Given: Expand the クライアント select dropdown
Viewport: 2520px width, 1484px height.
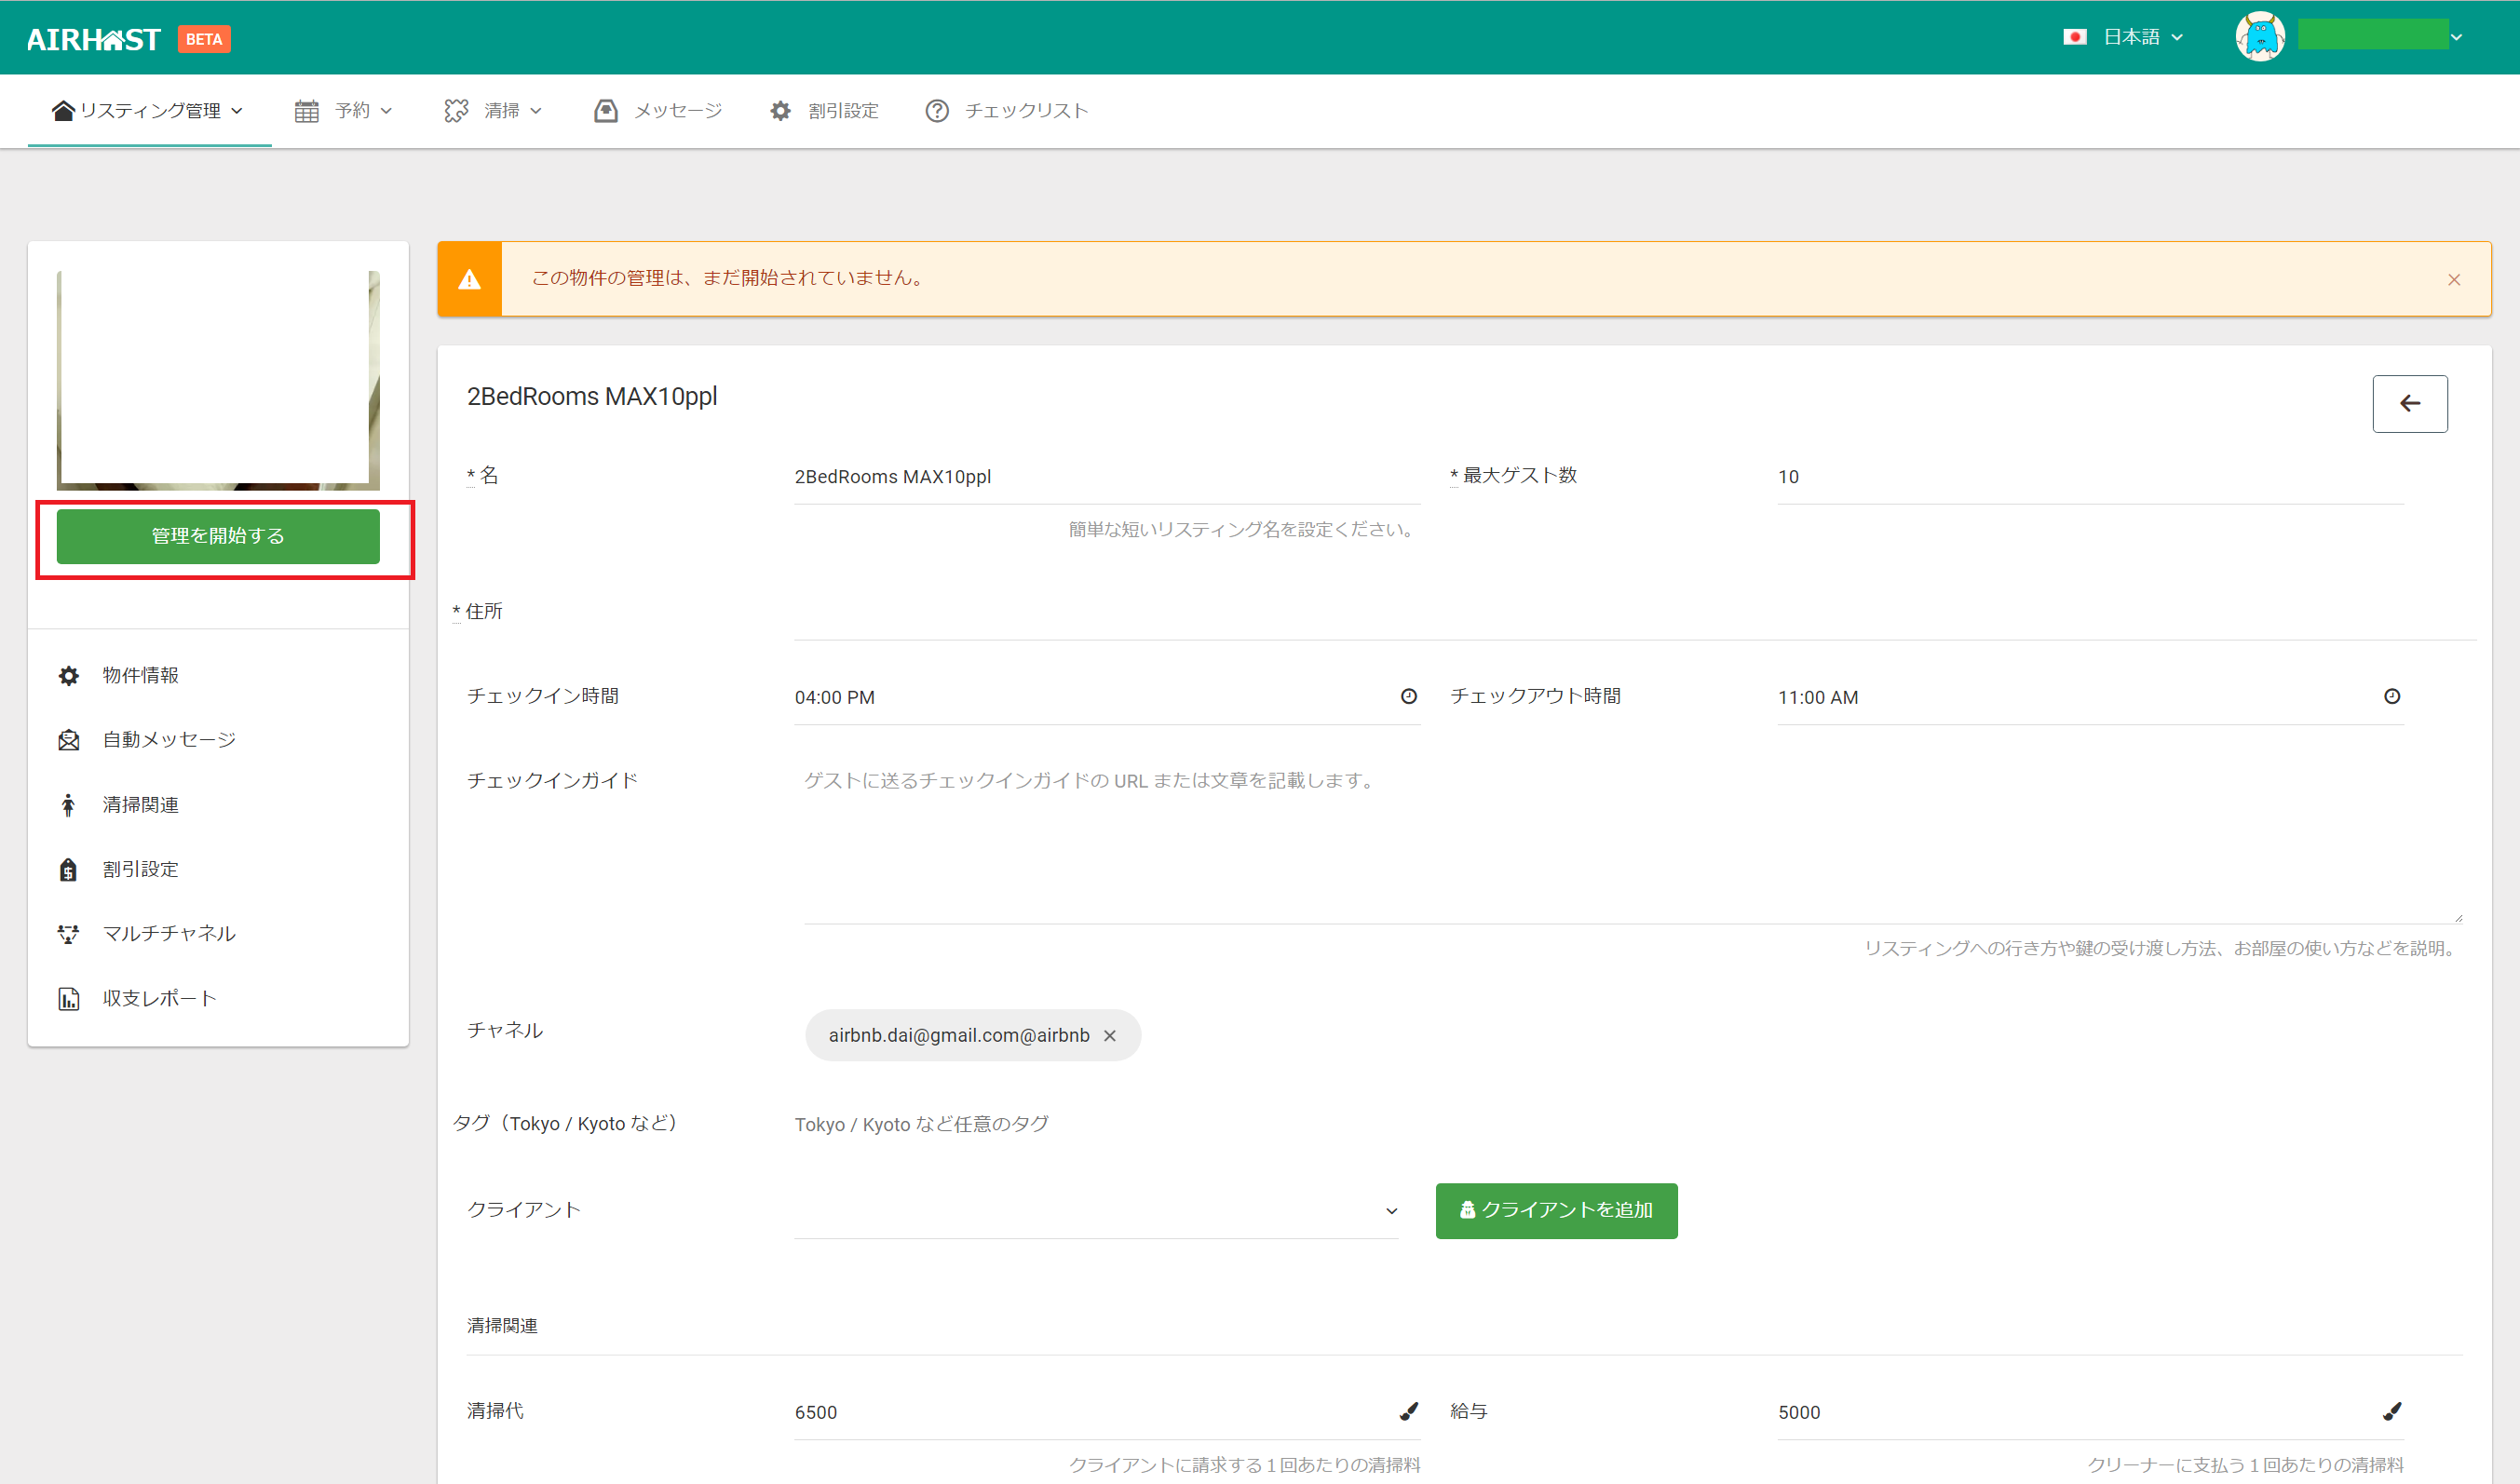Looking at the screenshot, I should click(x=1095, y=1211).
